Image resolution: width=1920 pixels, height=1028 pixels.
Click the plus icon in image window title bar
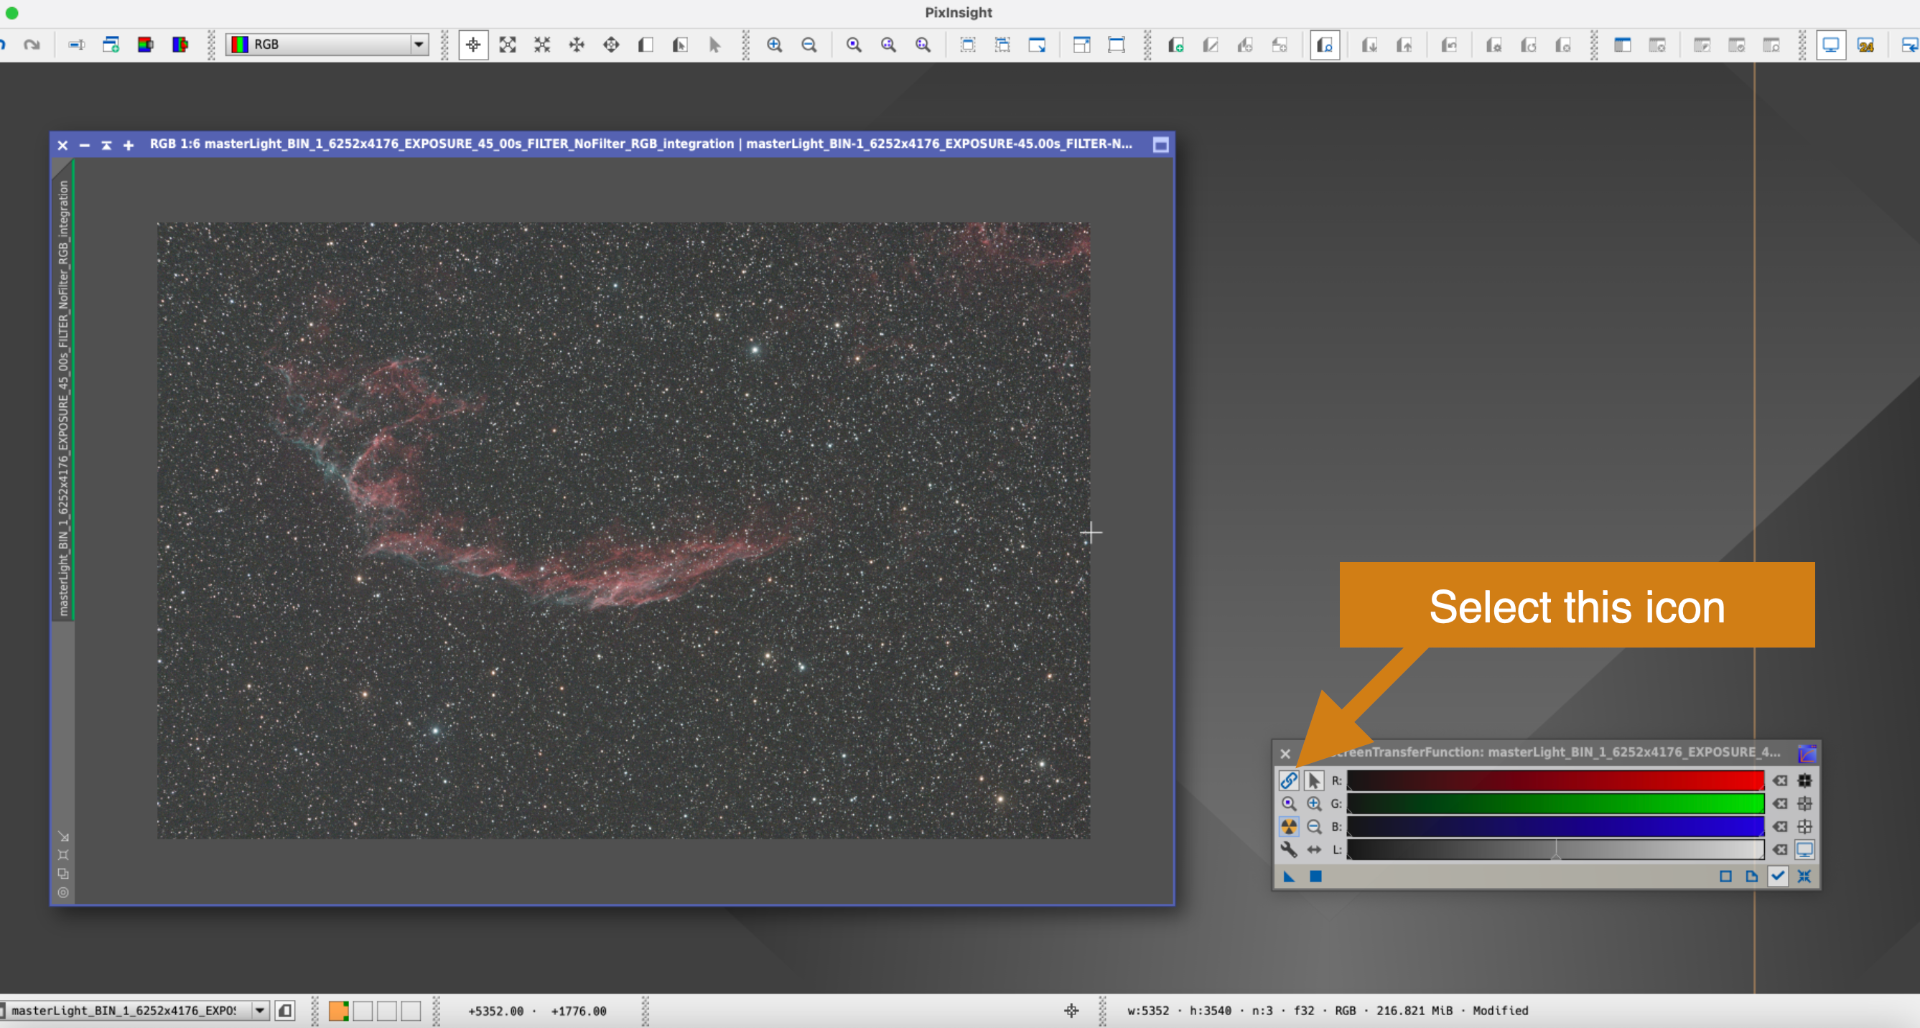point(128,145)
